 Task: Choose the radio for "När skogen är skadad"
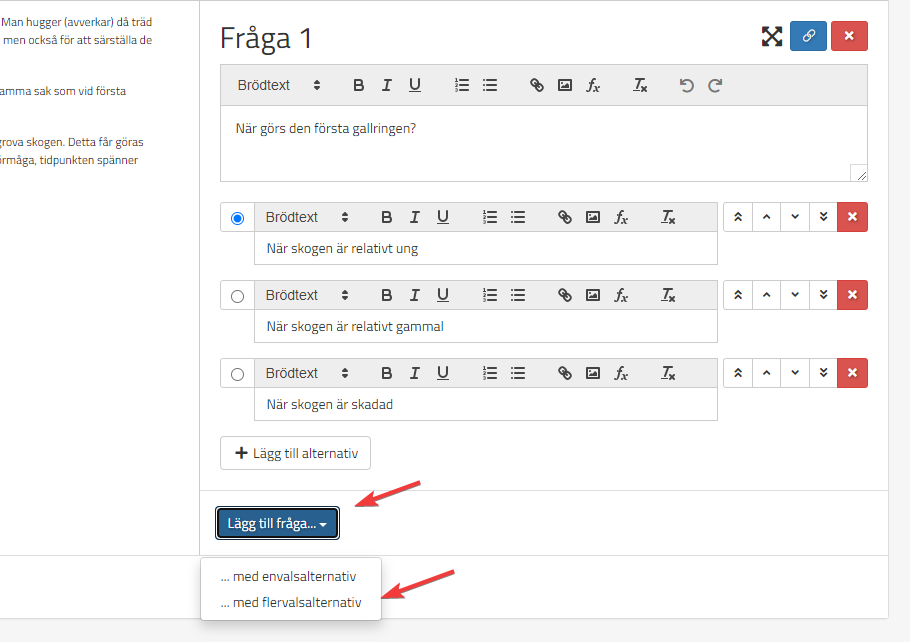click(x=237, y=374)
